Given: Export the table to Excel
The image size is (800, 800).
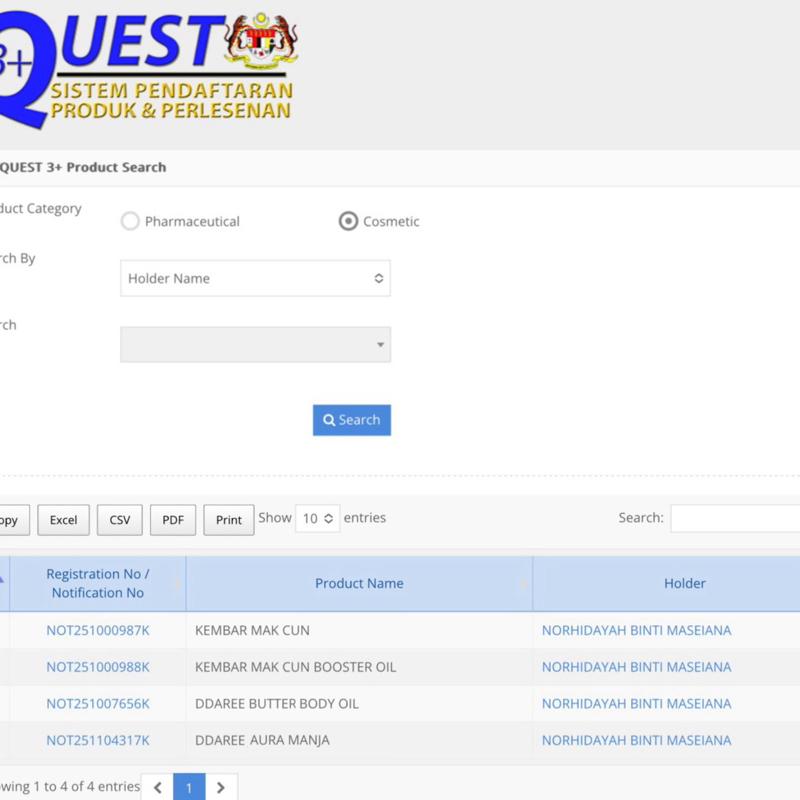Looking at the screenshot, I should [x=63, y=520].
